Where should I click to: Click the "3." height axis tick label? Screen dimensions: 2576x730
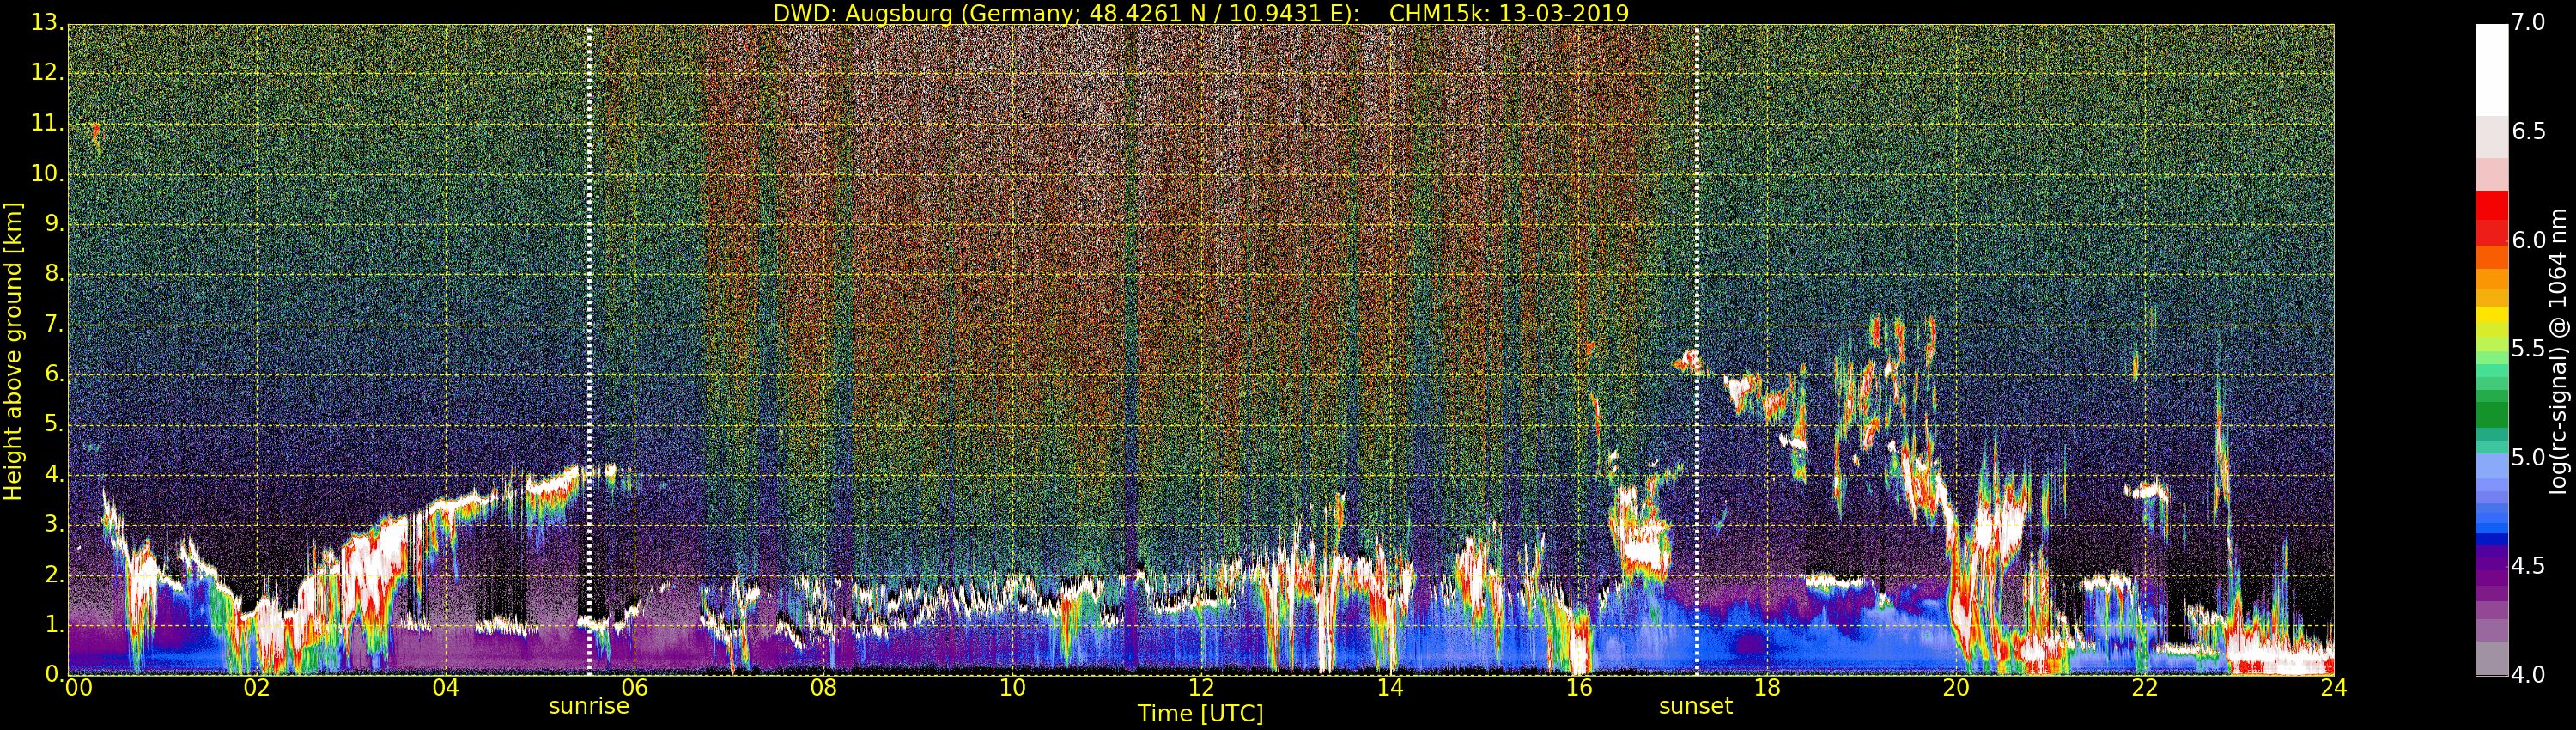pos(55,525)
